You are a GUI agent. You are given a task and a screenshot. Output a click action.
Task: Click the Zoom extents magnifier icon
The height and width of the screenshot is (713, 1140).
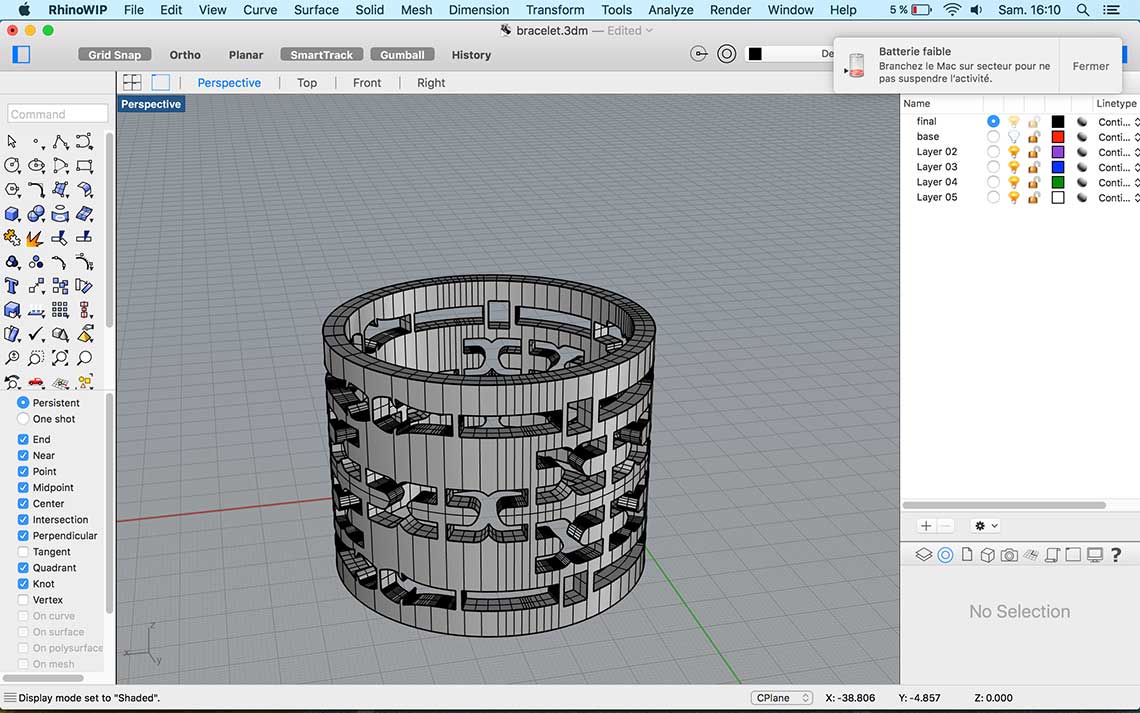60,358
